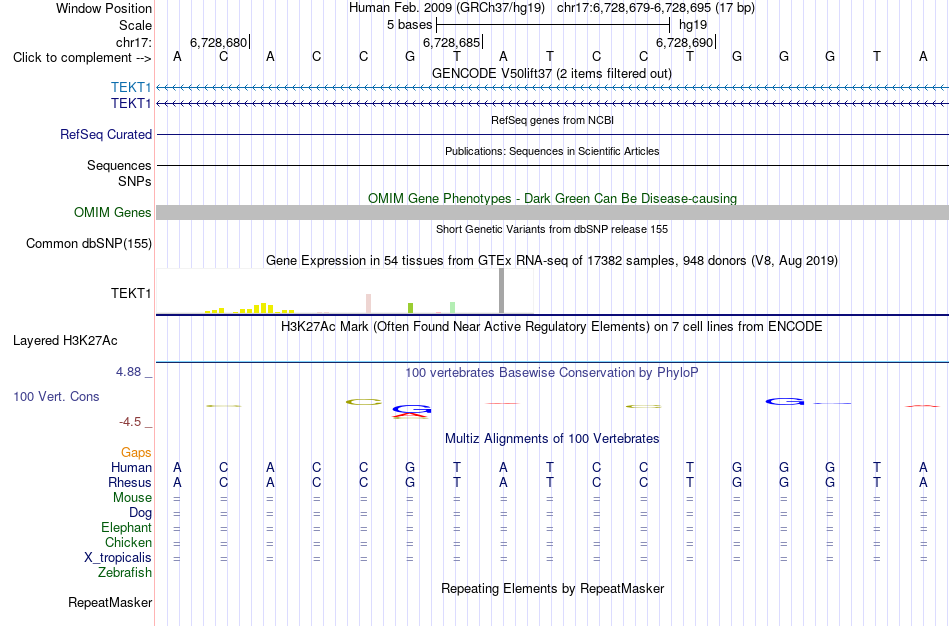
Task: Select the Elephant species label
Action: tap(127, 527)
